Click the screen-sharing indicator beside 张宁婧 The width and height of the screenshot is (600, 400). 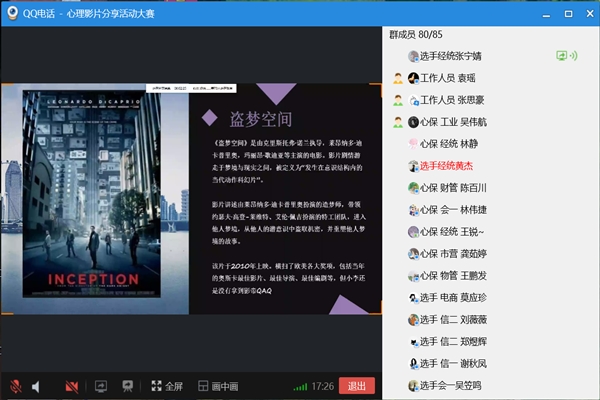(x=561, y=56)
